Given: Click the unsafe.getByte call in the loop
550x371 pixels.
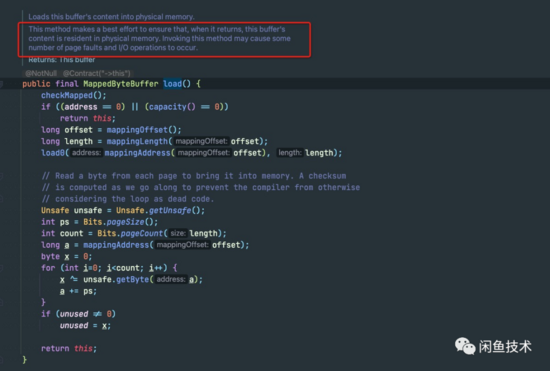Looking at the screenshot, I should tap(116, 279).
